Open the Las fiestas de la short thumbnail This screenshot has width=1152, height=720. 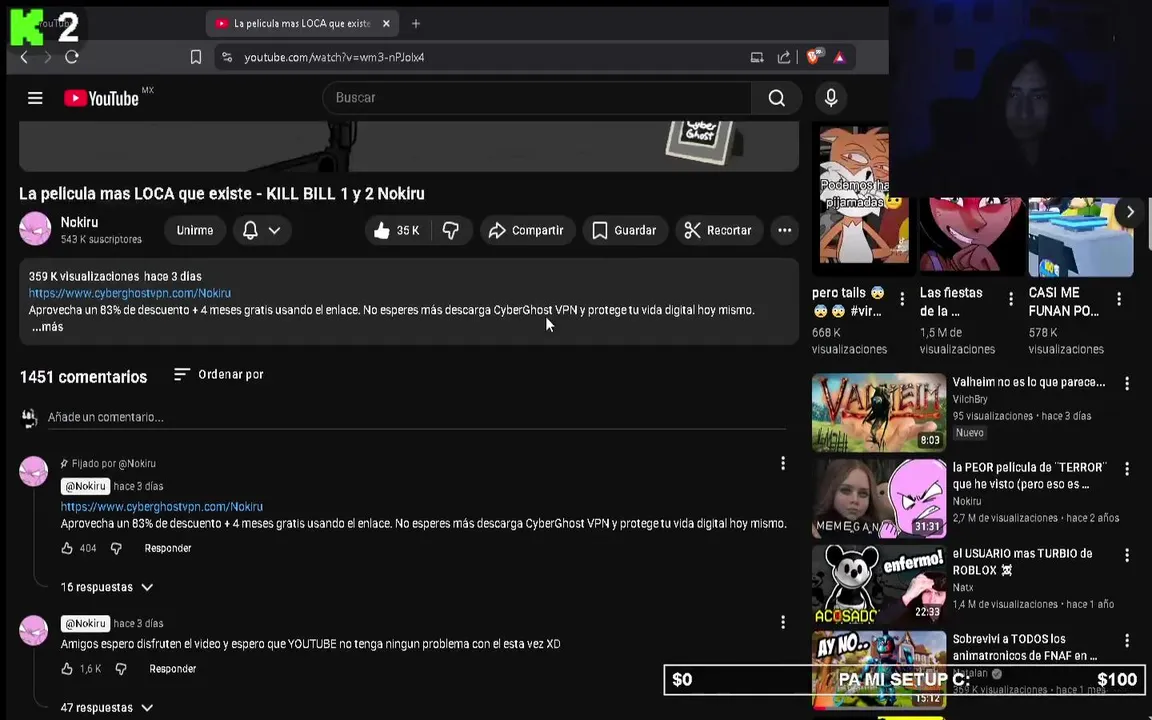(x=971, y=237)
